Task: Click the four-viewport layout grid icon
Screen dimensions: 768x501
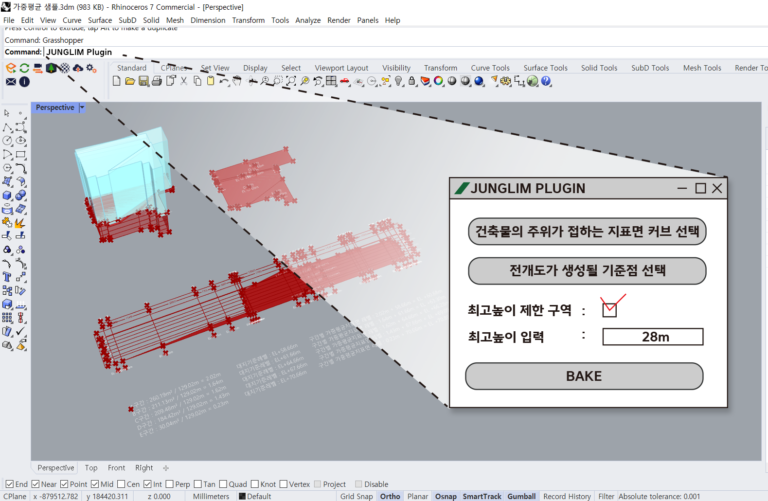Action: point(331,81)
